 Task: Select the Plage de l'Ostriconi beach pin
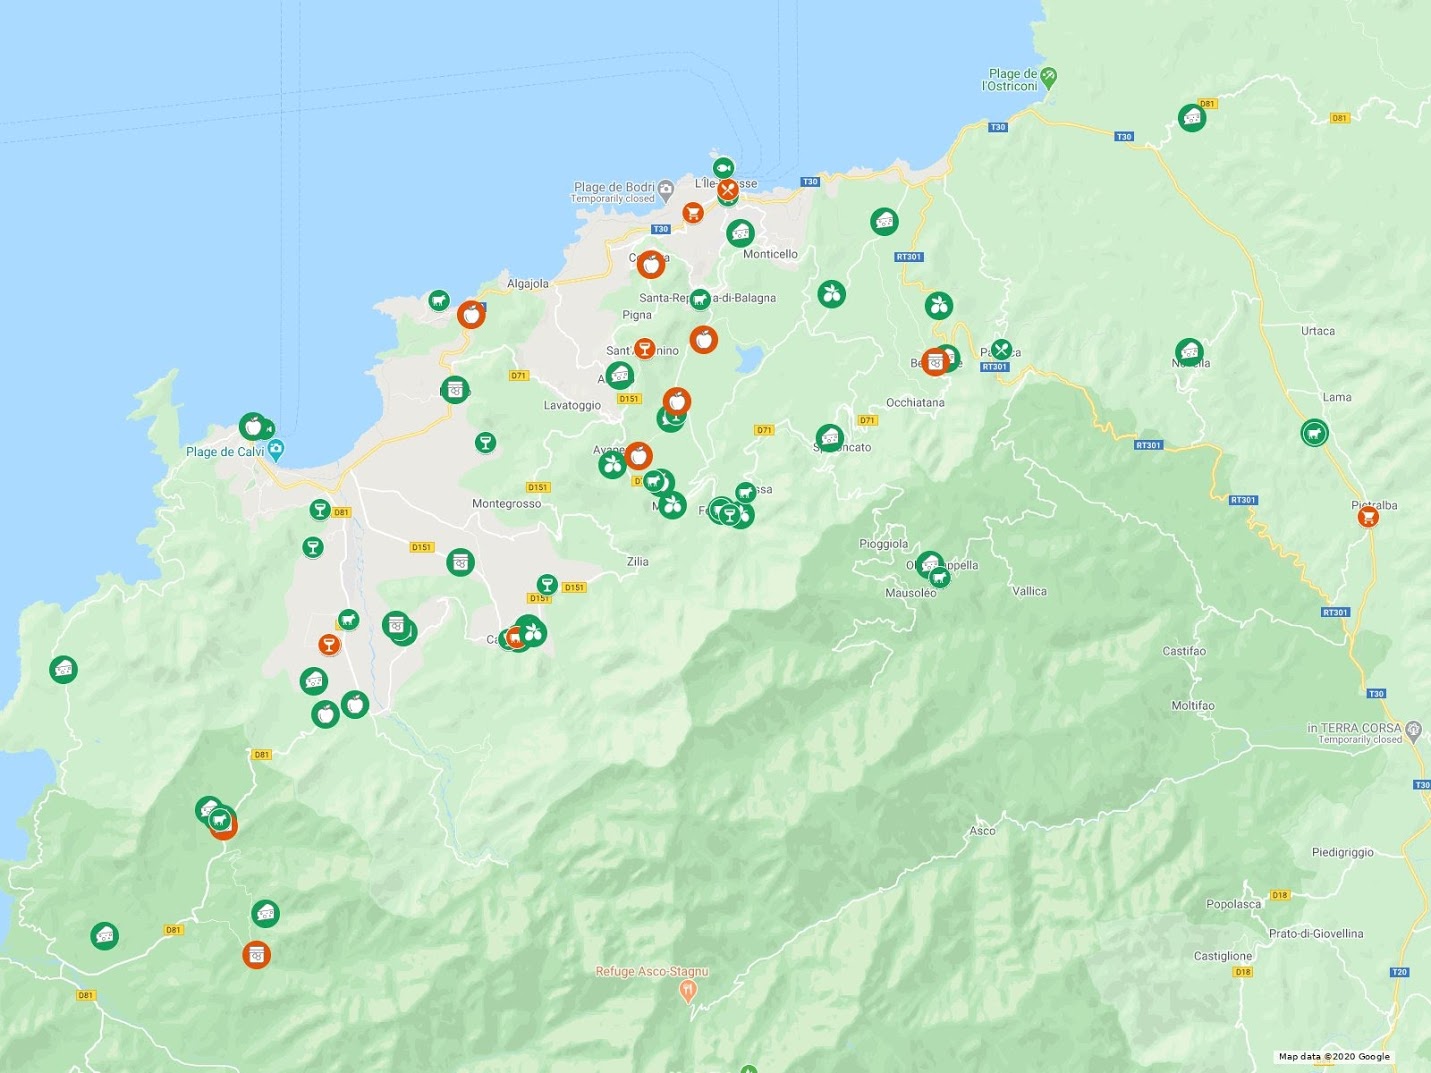click(x=1048, y=76)
